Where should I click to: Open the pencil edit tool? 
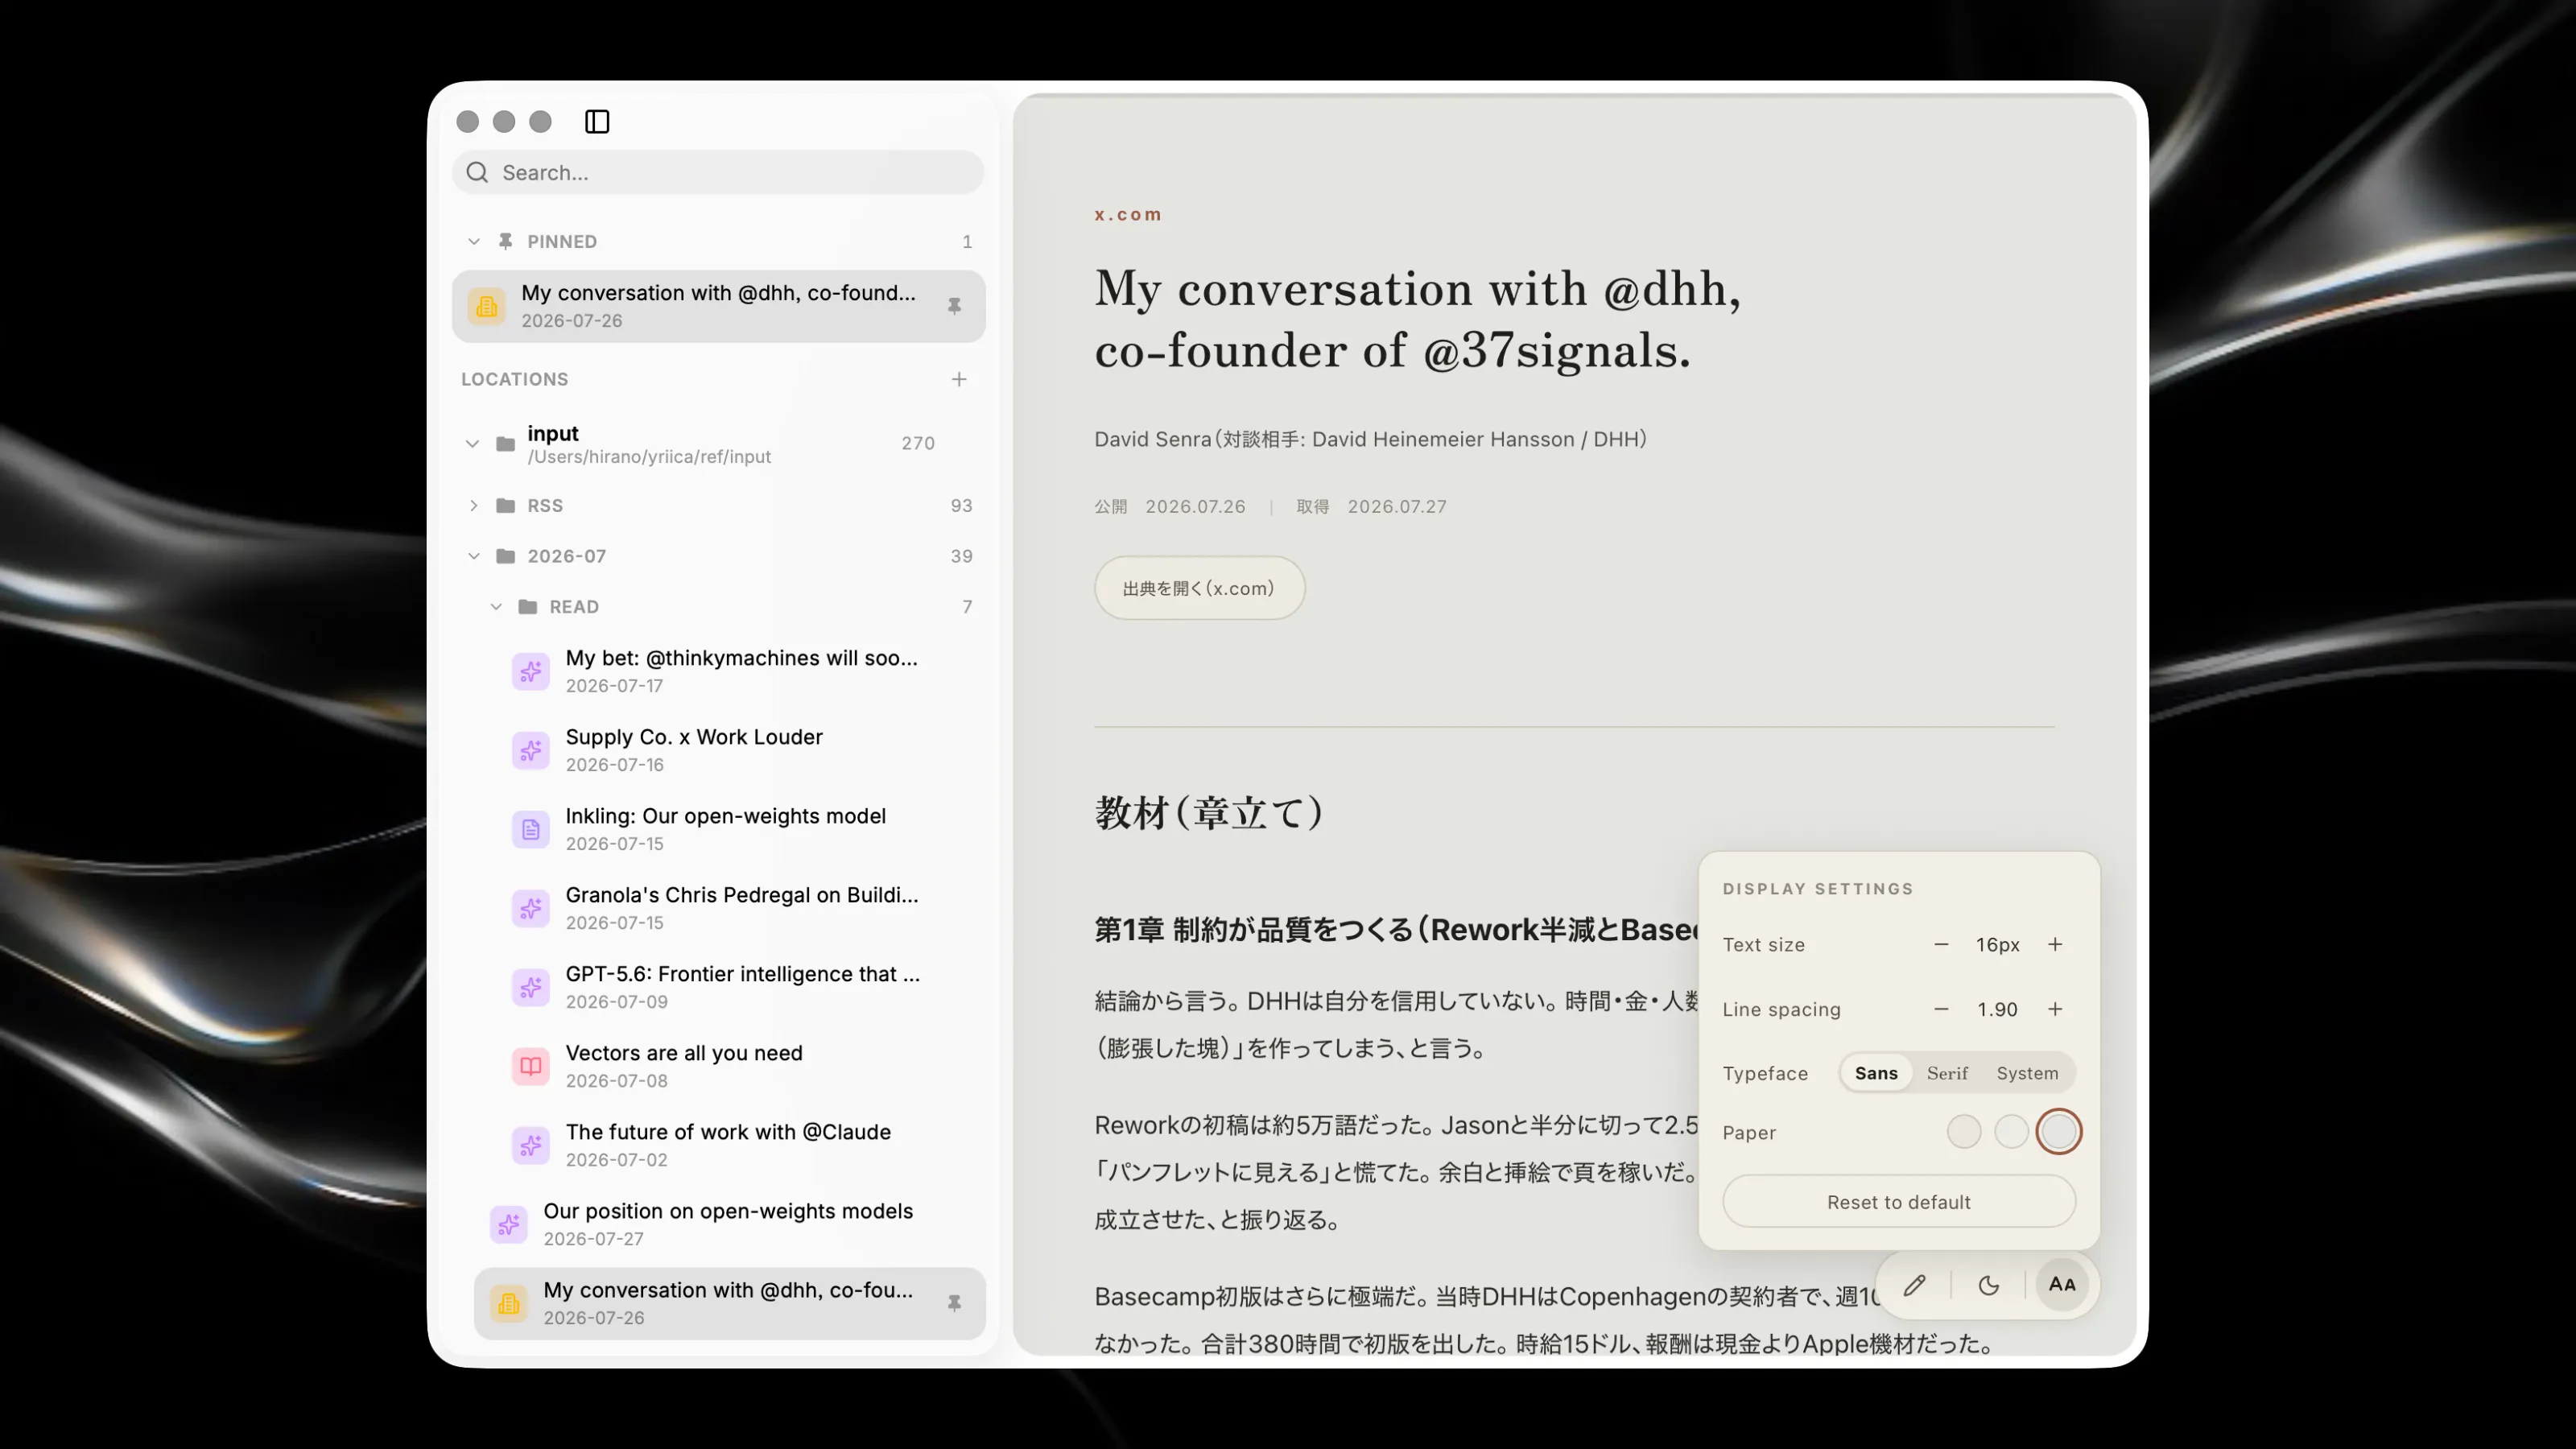click(1914, 1285)
